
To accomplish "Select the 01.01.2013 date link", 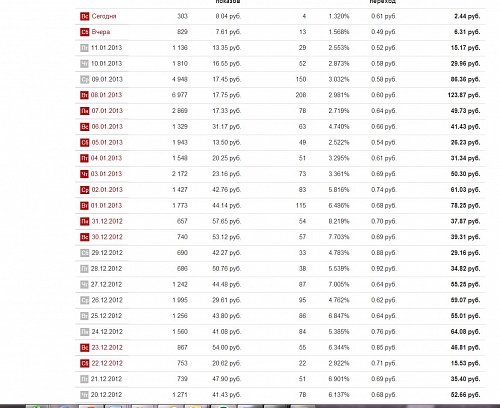I will click(x=106, y=206).
